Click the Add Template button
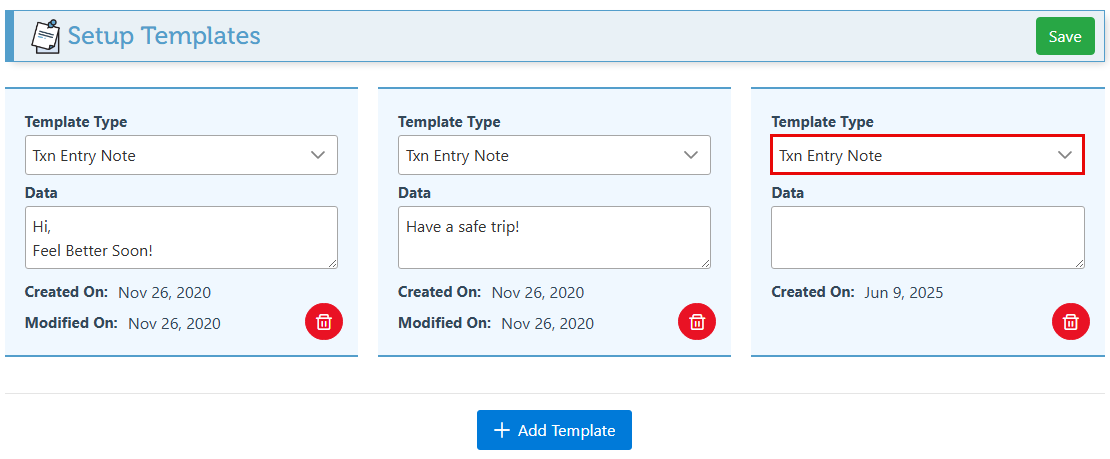 pos(554,430)
